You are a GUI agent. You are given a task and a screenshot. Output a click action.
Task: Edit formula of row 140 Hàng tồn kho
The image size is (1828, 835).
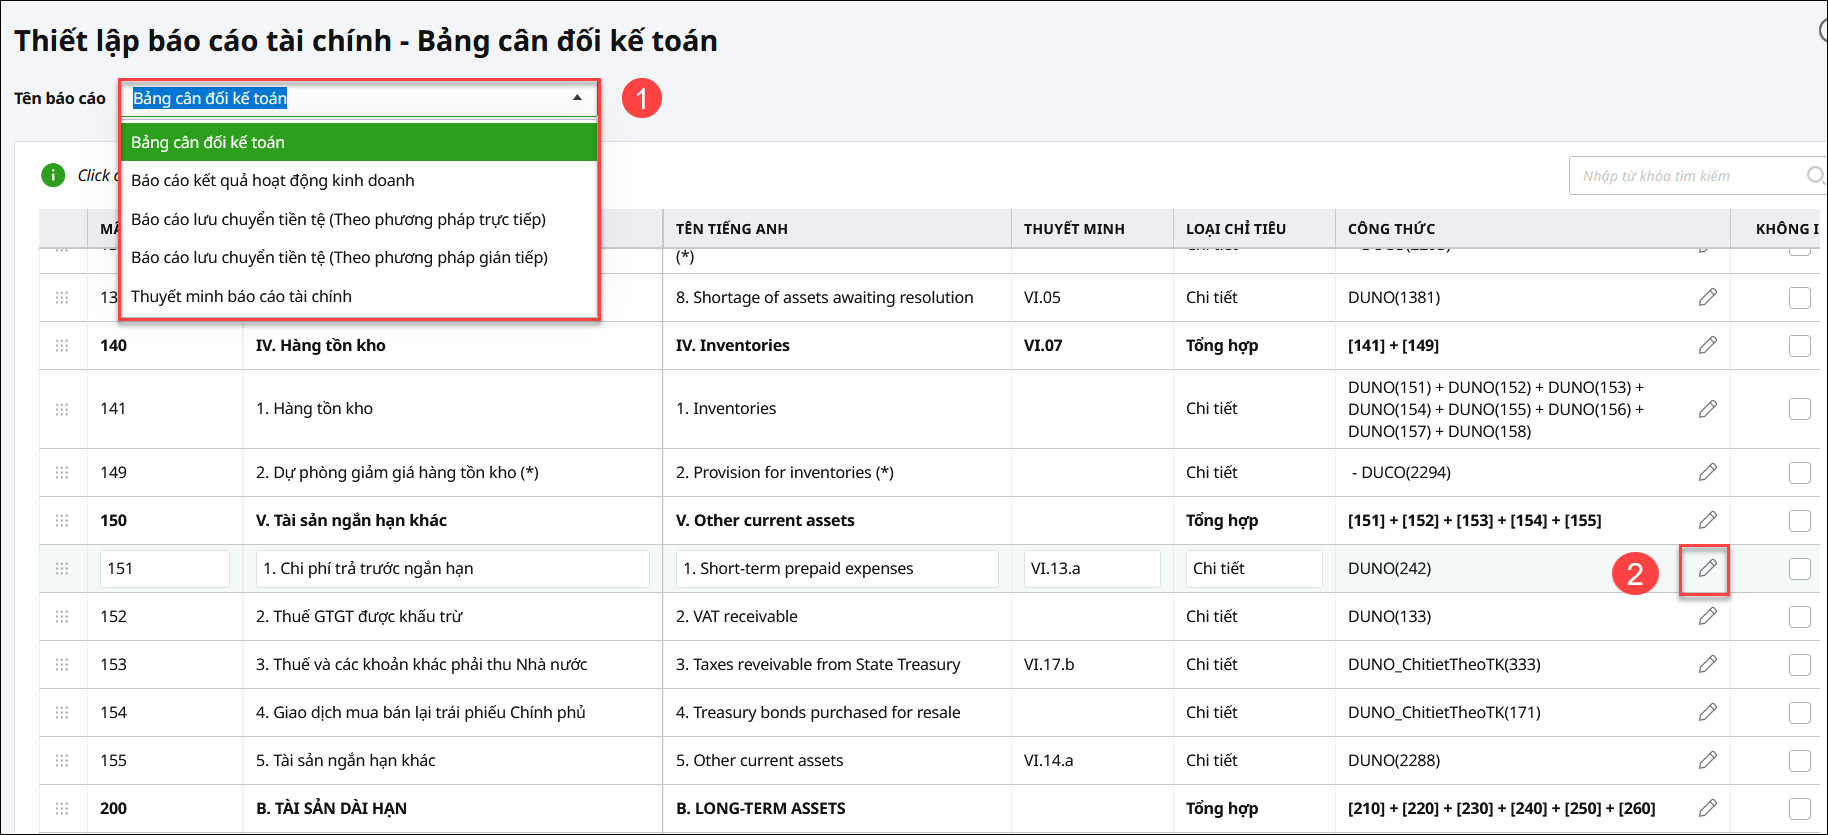pyautogui.click(x=1707, y=345)
